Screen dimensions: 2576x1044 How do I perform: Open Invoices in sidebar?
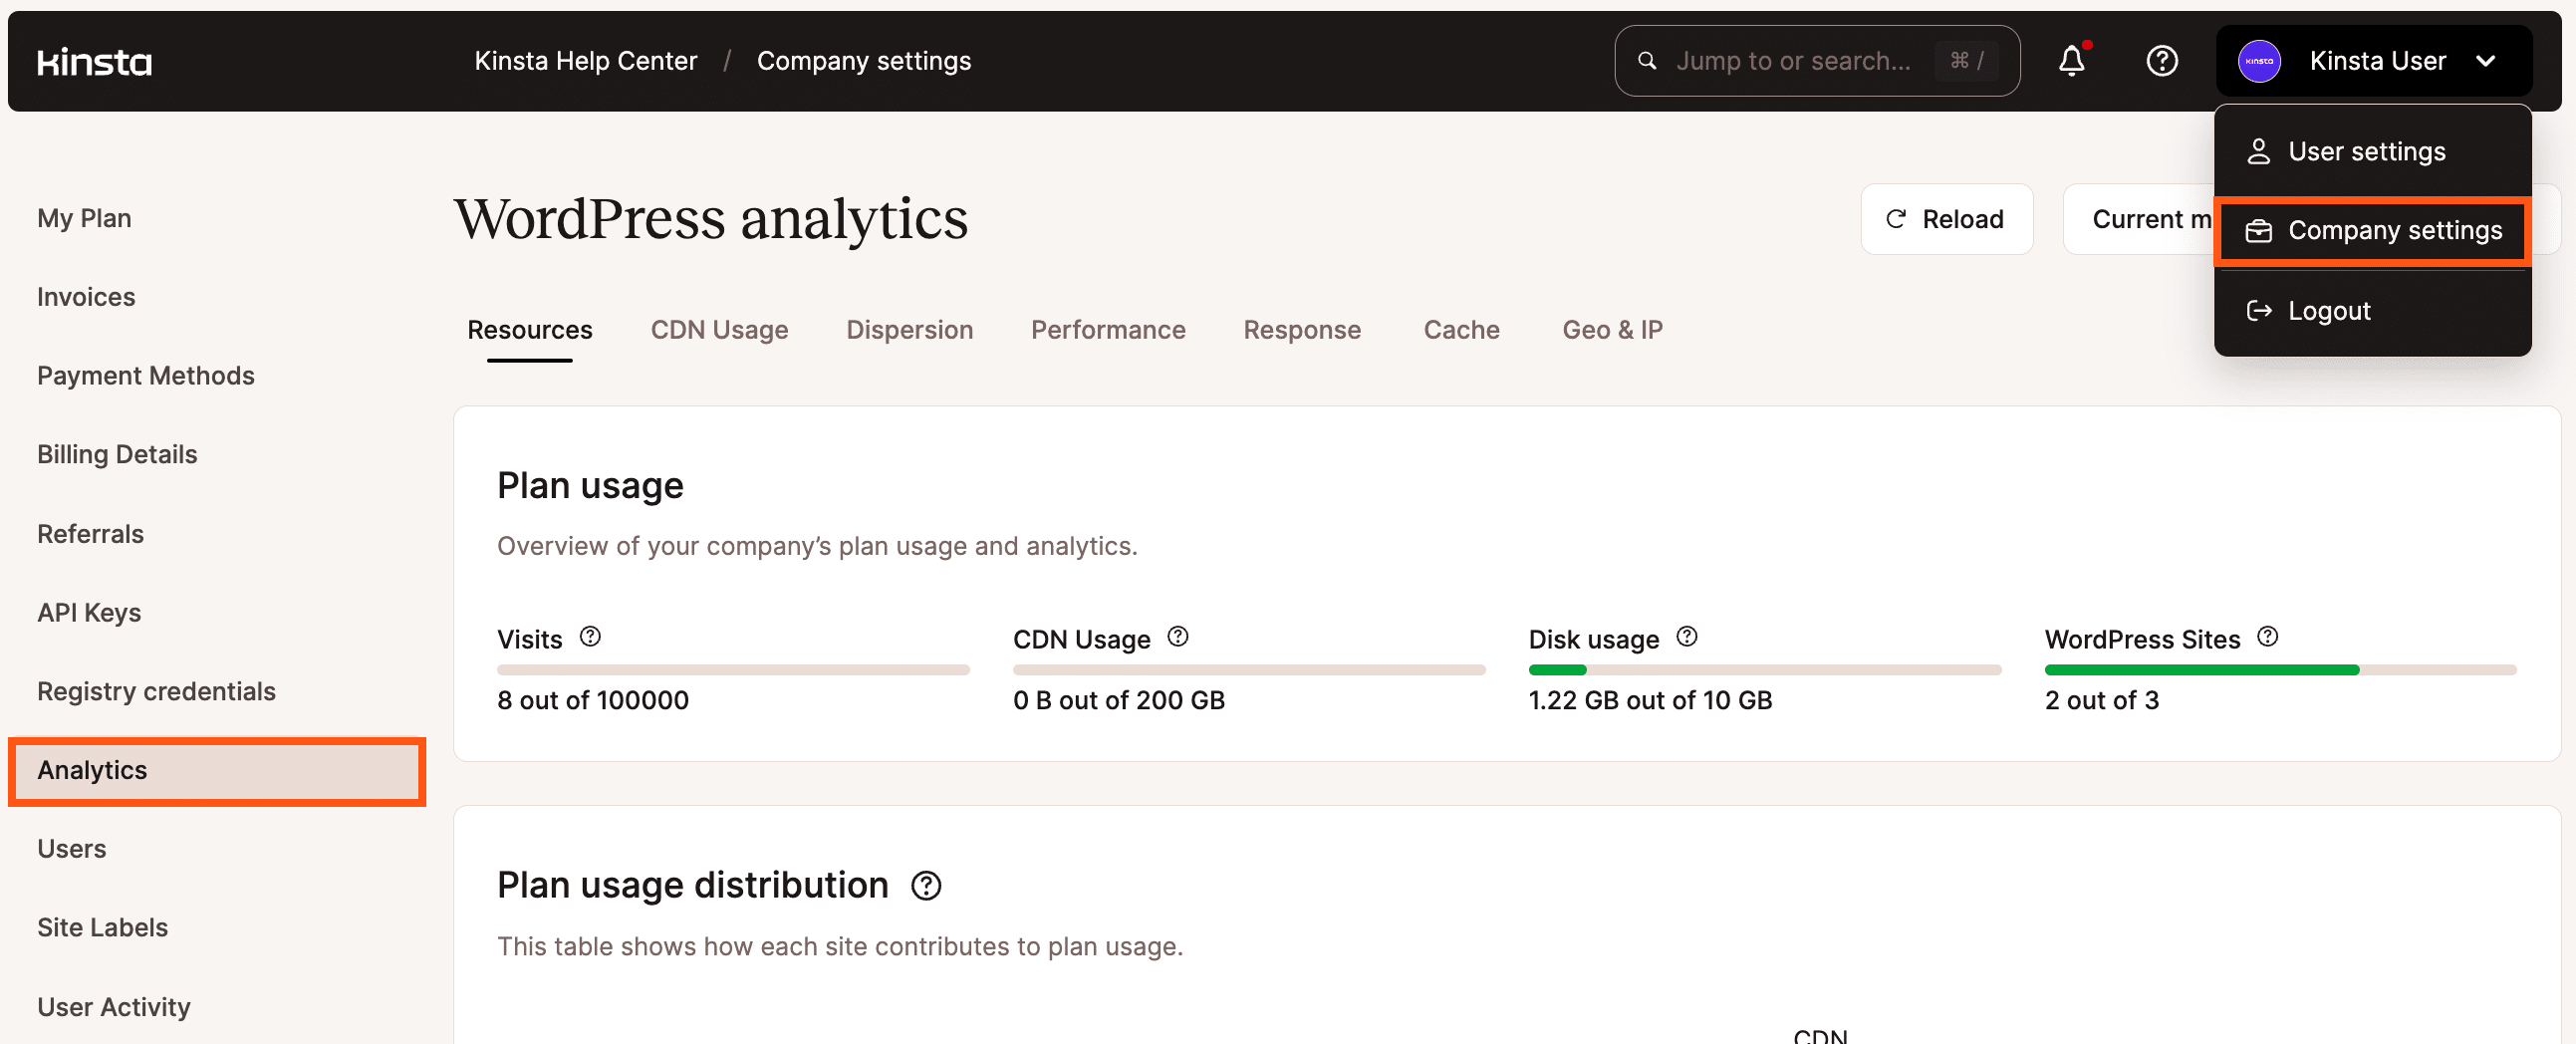tap(86, 297)
